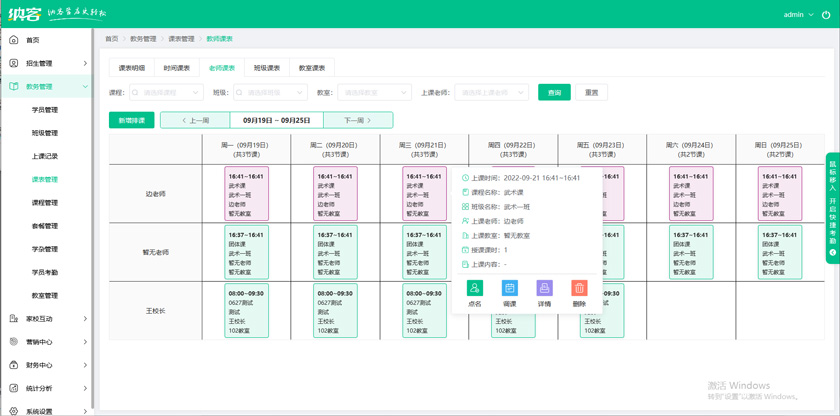Image resolution: width=840 pixels, height=416 pixels.
Task: Open the 上课老师 dropdown
Action: (492, 92)
